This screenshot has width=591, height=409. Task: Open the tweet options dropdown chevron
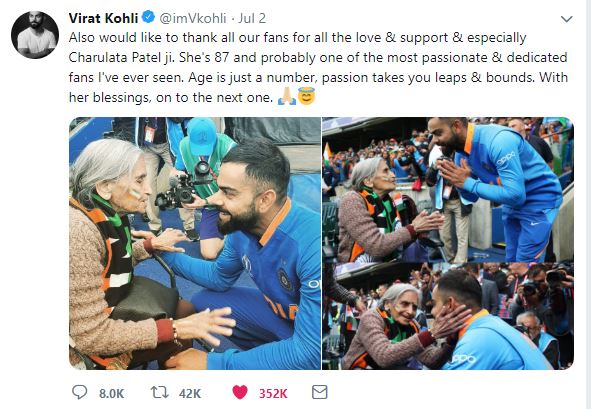coord(567,19)
